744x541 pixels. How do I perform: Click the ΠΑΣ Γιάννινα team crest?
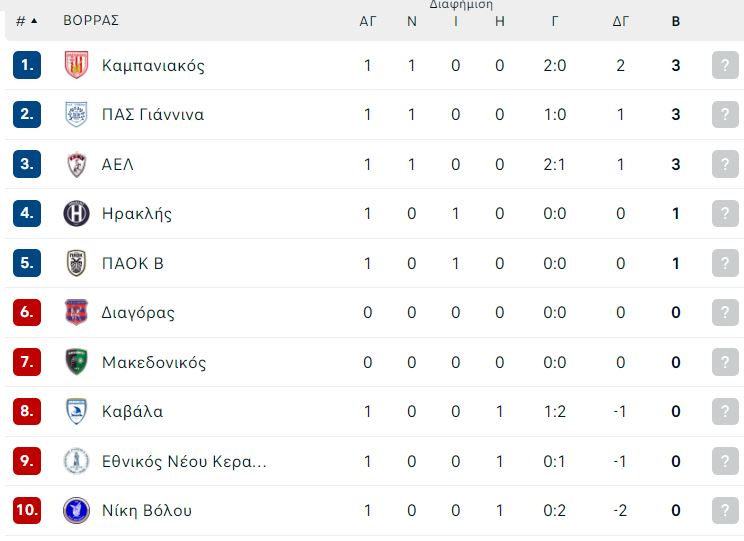[76, 114]
